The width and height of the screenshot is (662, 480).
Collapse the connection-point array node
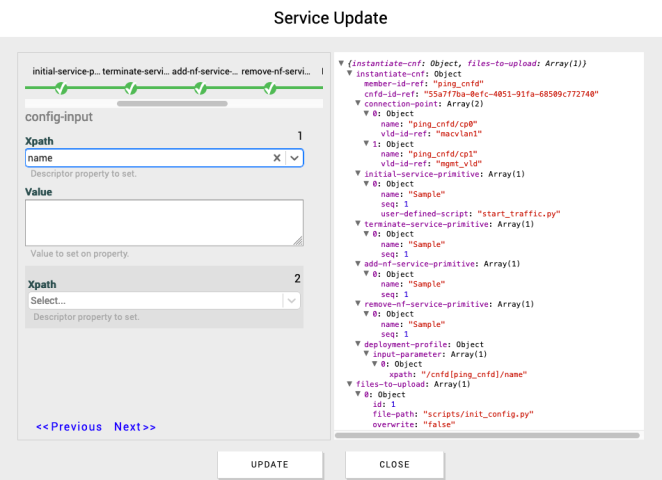pos(358,104)
